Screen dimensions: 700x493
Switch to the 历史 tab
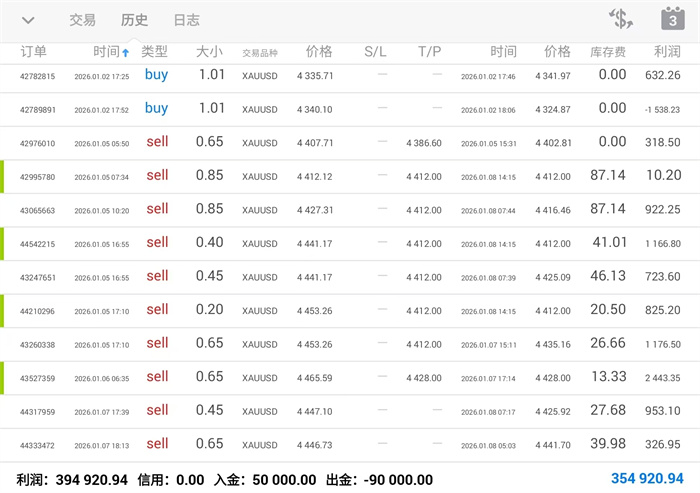coord(134,20)
